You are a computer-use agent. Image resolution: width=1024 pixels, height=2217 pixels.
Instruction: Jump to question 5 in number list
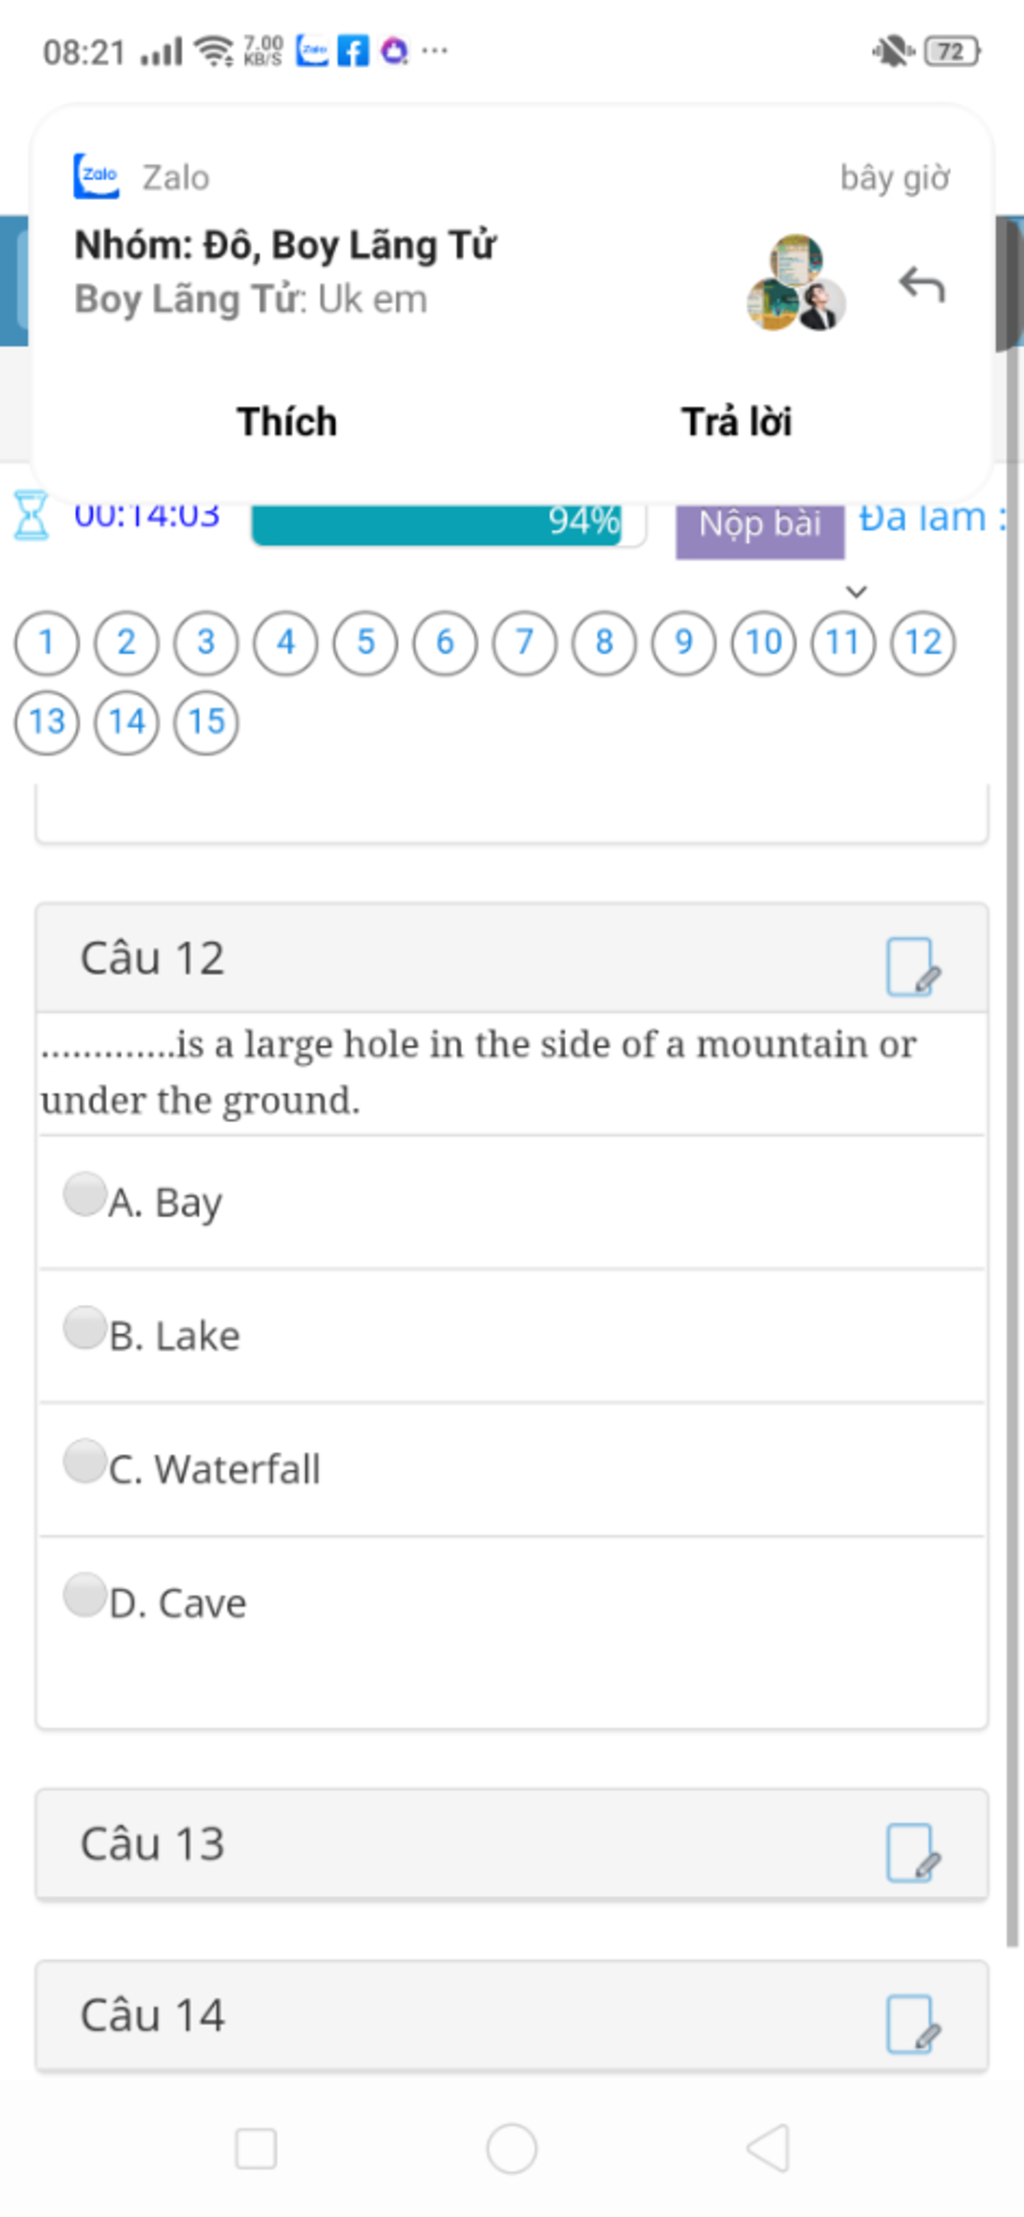coord(365,642)
